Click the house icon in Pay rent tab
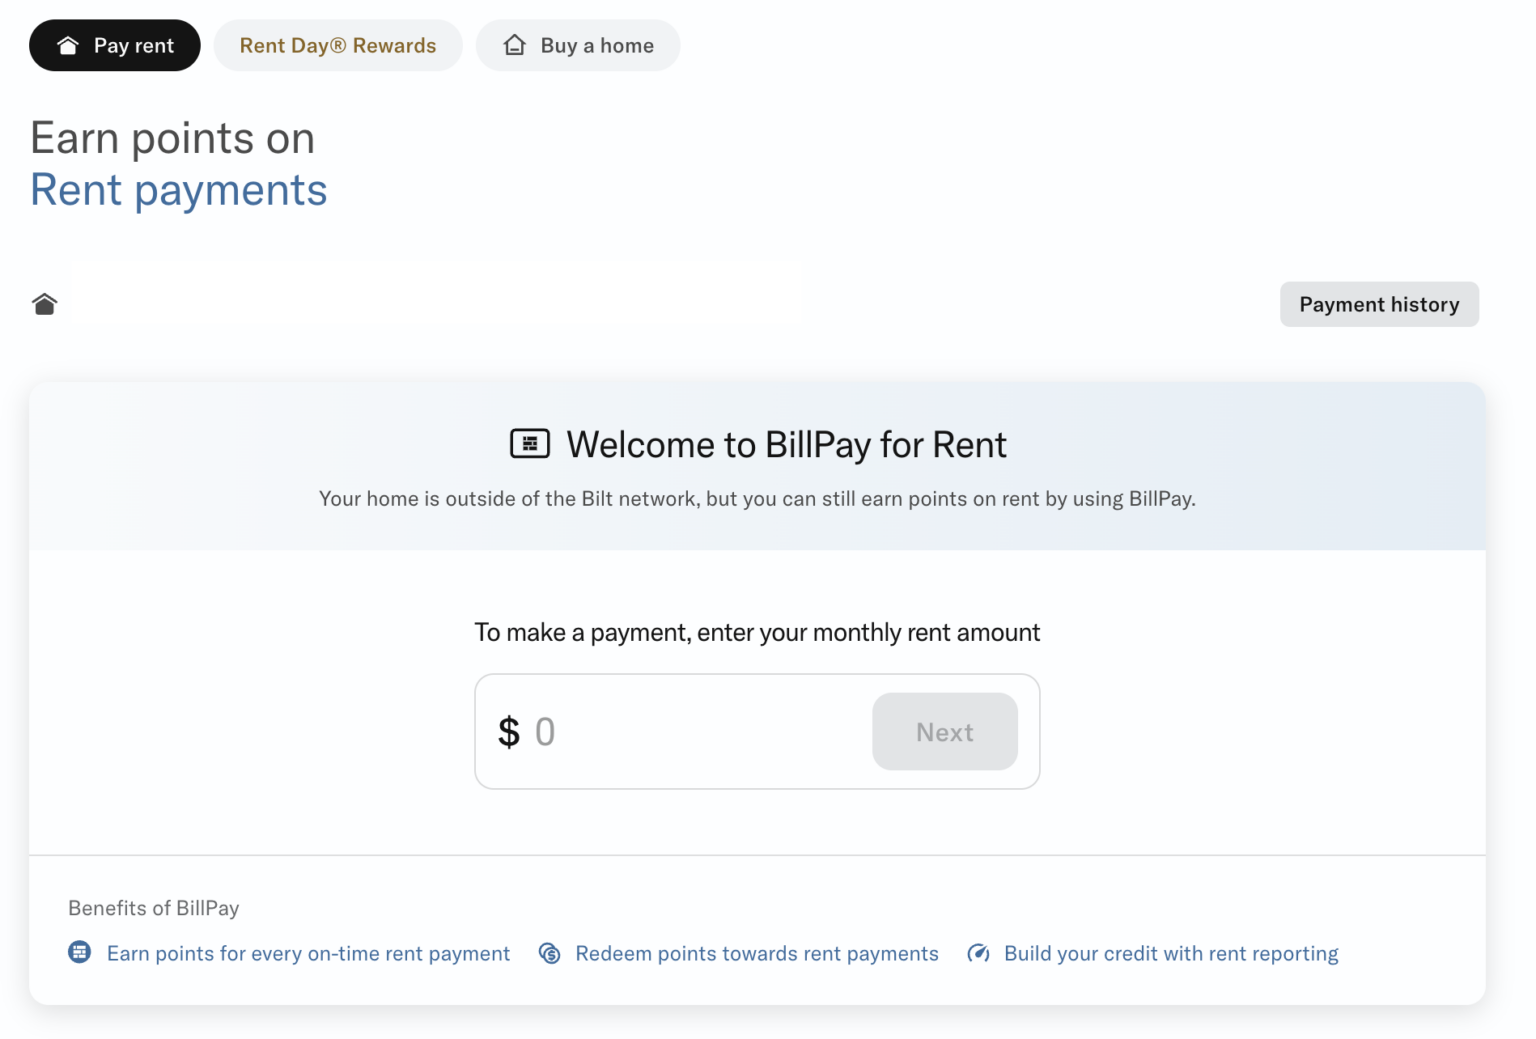This screenshot has height=1039, width=1536. coord(67,44)
